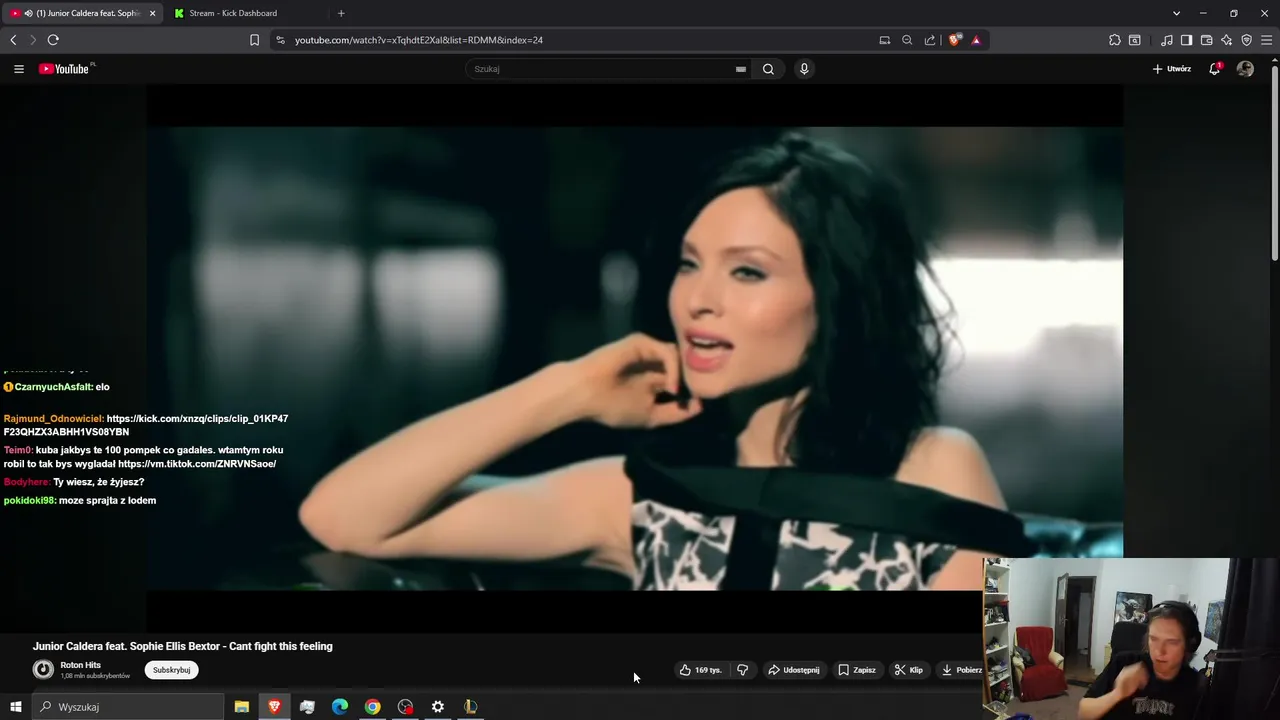Open Brave Rewards triangle icon

tap(976, 40)
